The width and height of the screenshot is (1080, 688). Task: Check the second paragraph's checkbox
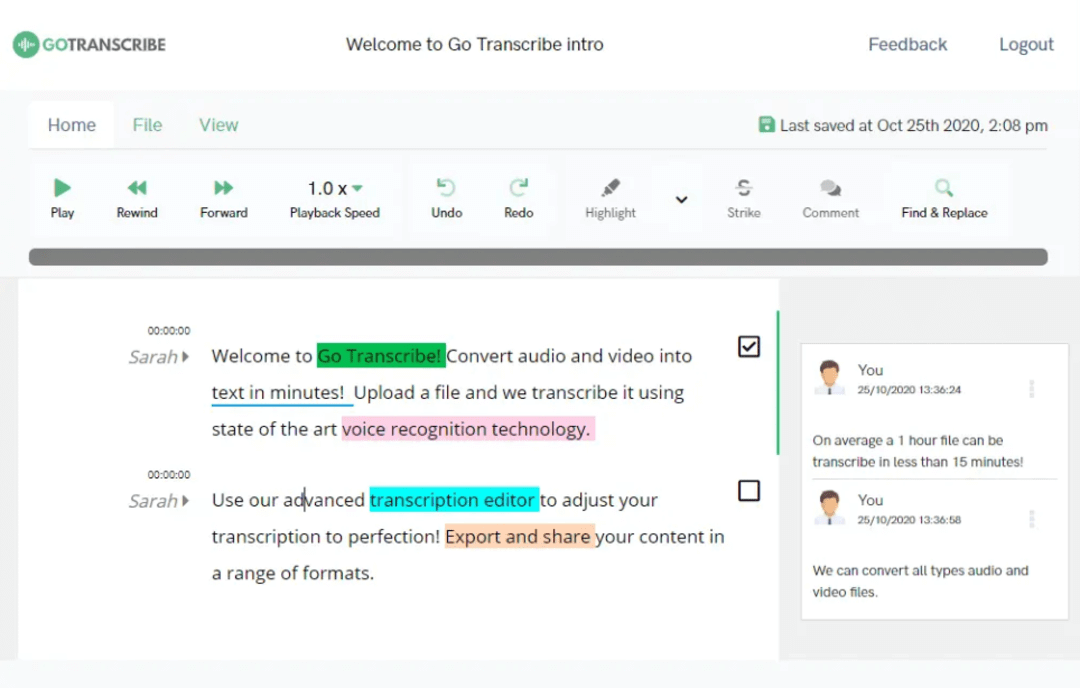[749, 491]
